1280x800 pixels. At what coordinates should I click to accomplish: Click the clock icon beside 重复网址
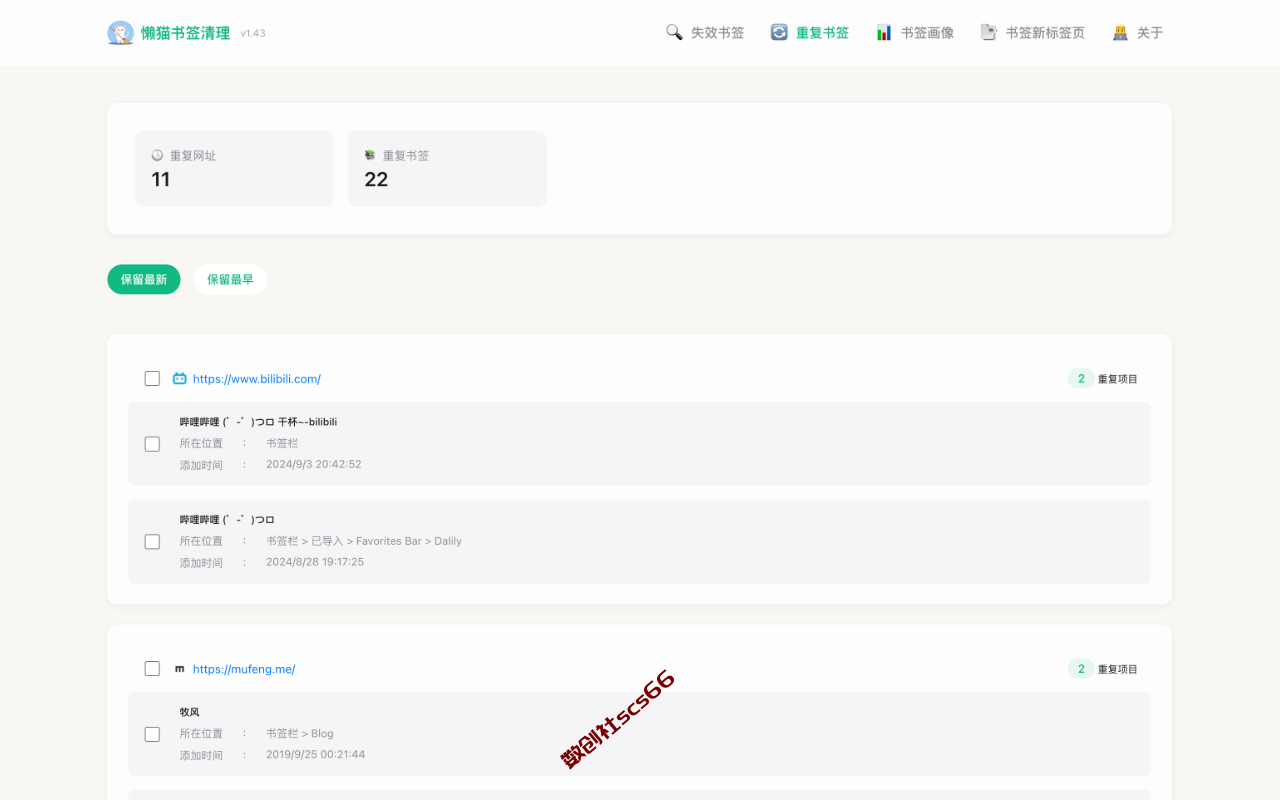pos(157,155)
